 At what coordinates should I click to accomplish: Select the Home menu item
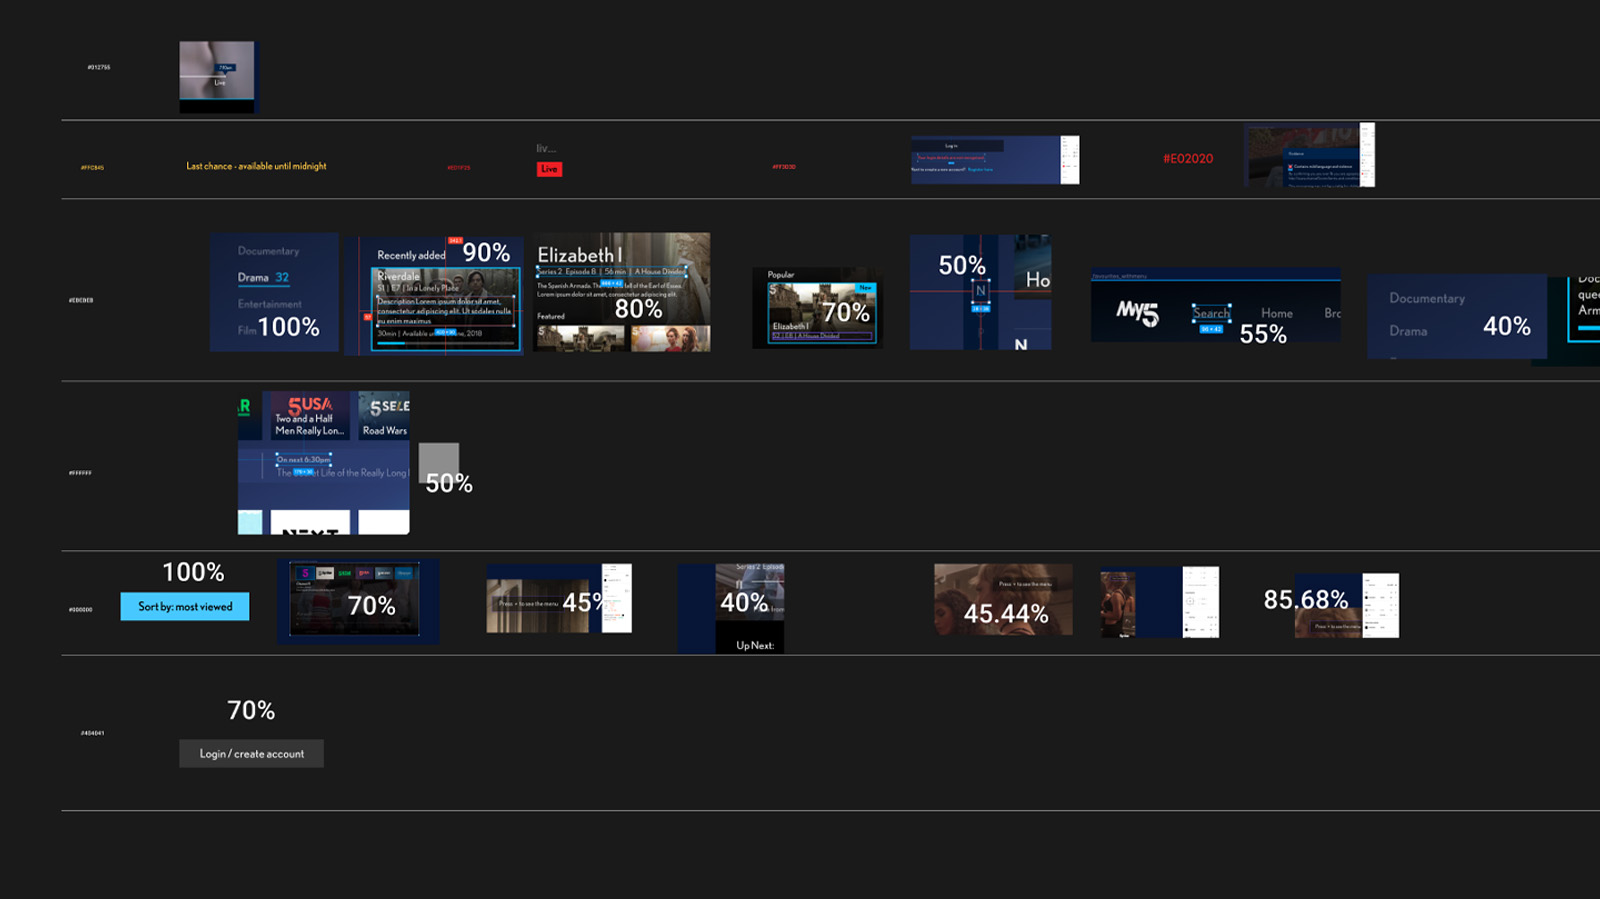(x=1276, y=313)
